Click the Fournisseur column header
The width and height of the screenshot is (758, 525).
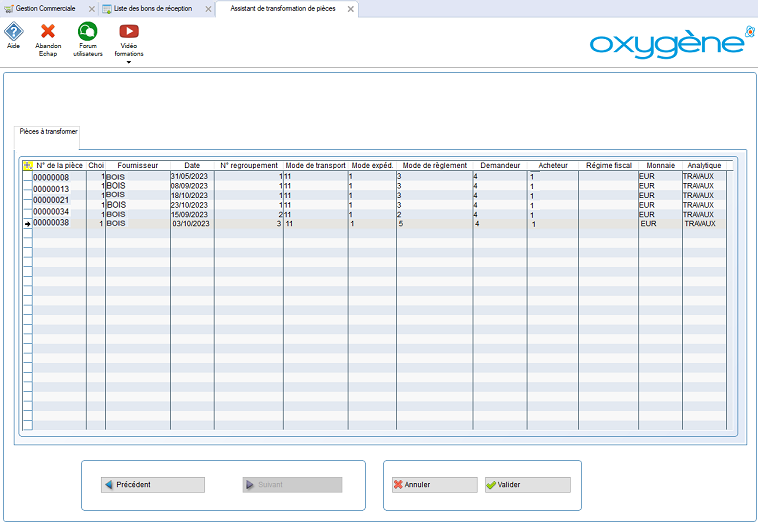coord(137,165)
